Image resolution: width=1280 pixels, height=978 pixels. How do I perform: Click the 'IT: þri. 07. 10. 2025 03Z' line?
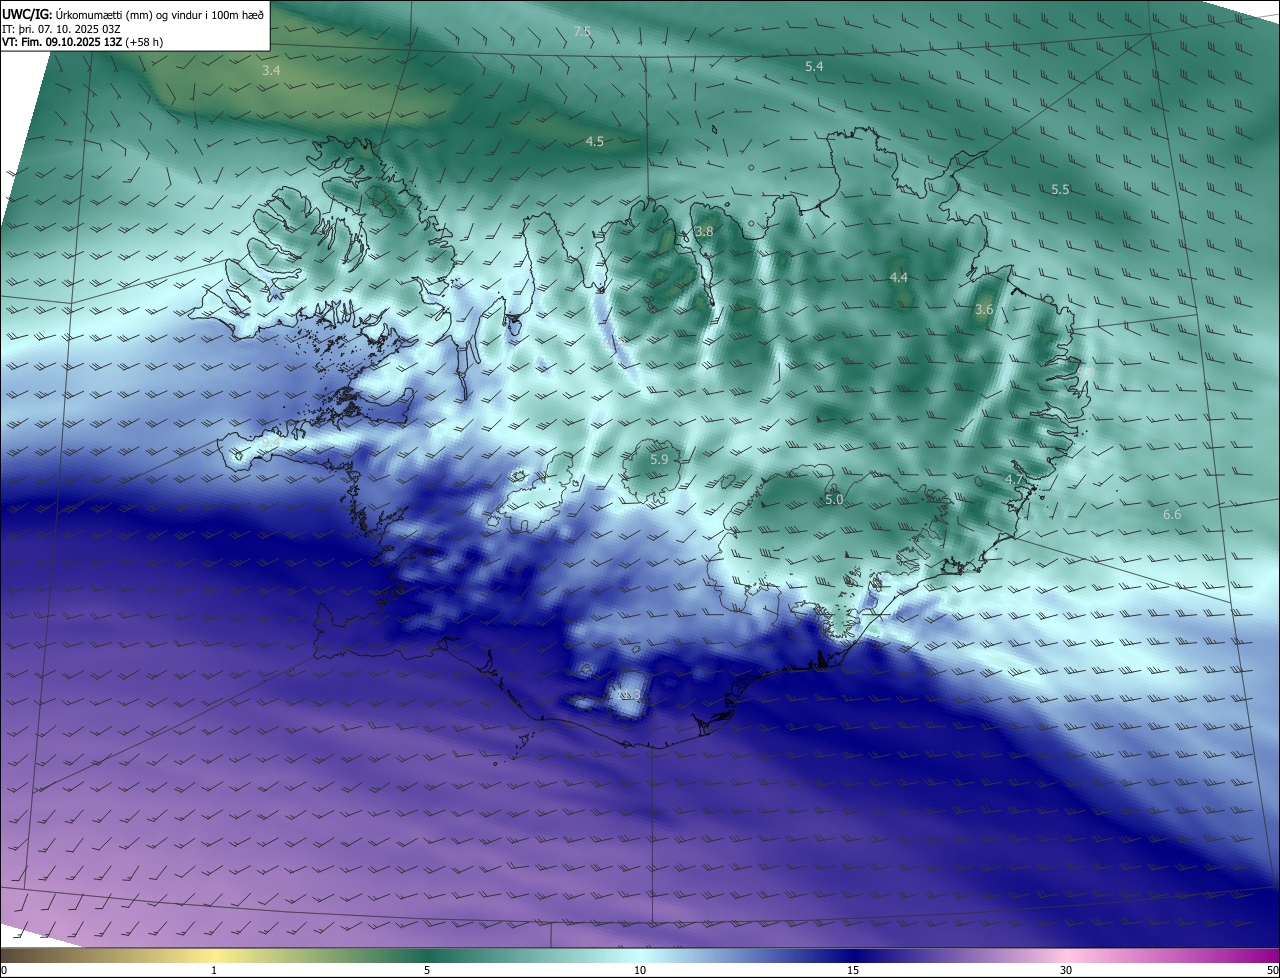coord(62,28)
